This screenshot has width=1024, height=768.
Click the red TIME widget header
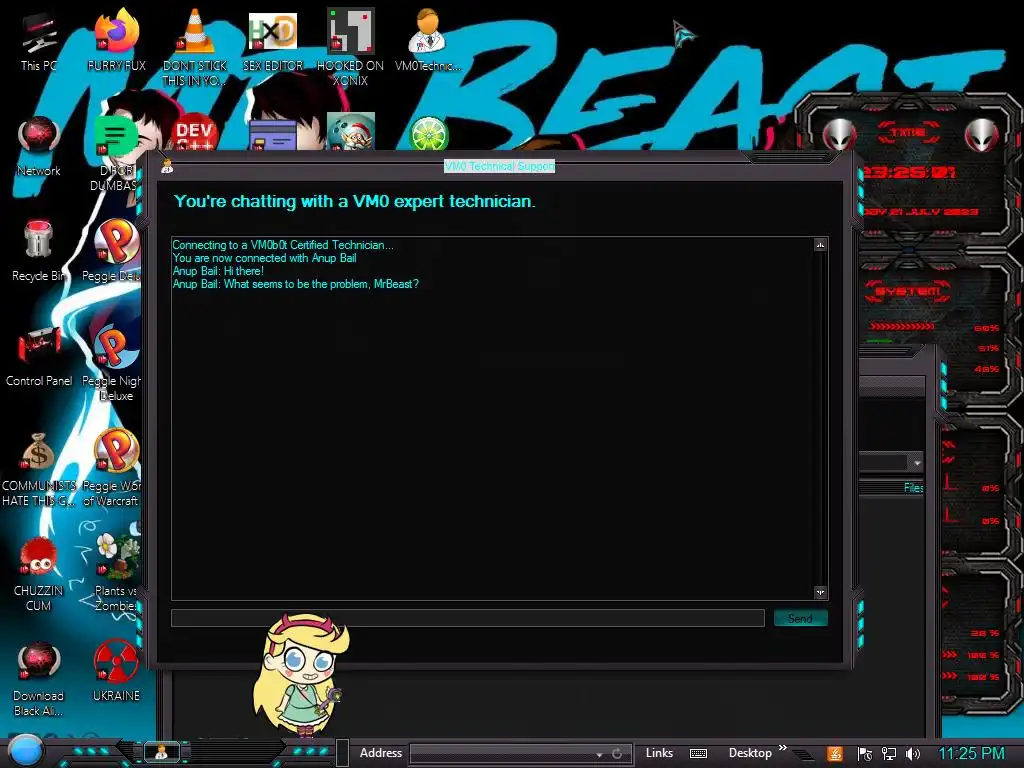coord(908,132)
